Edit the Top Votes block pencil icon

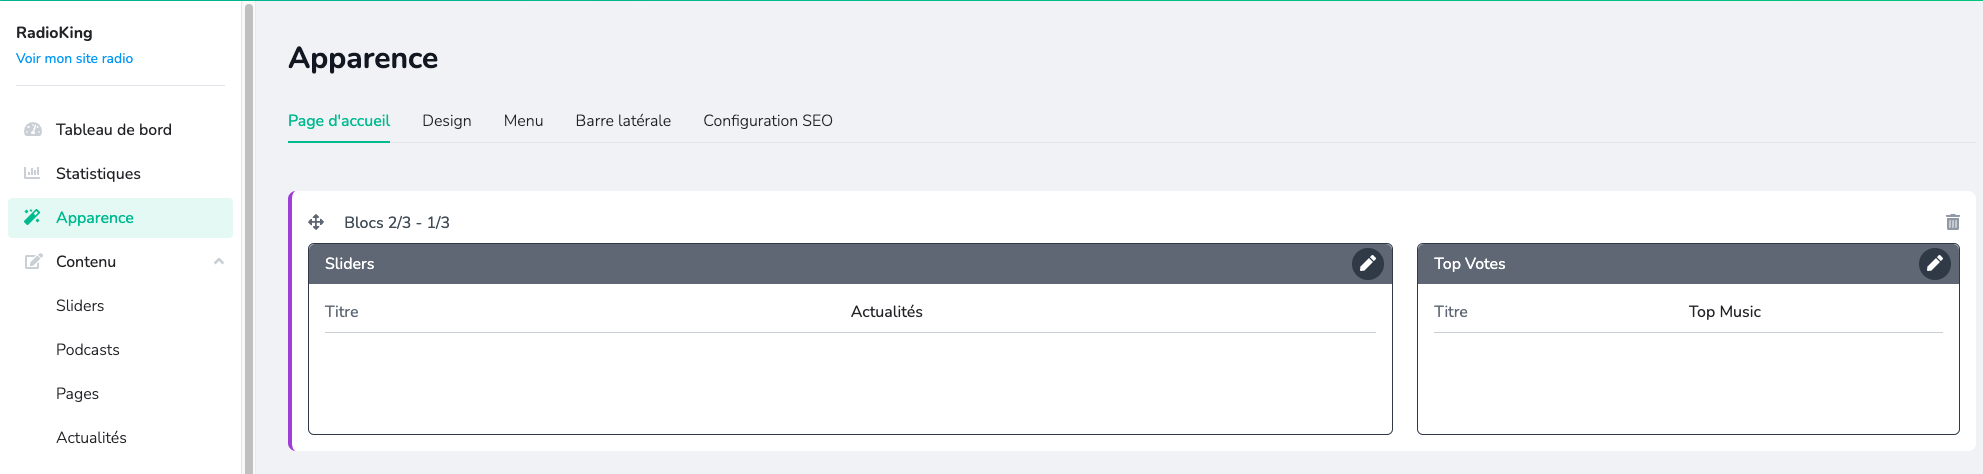coord(1934,263)
